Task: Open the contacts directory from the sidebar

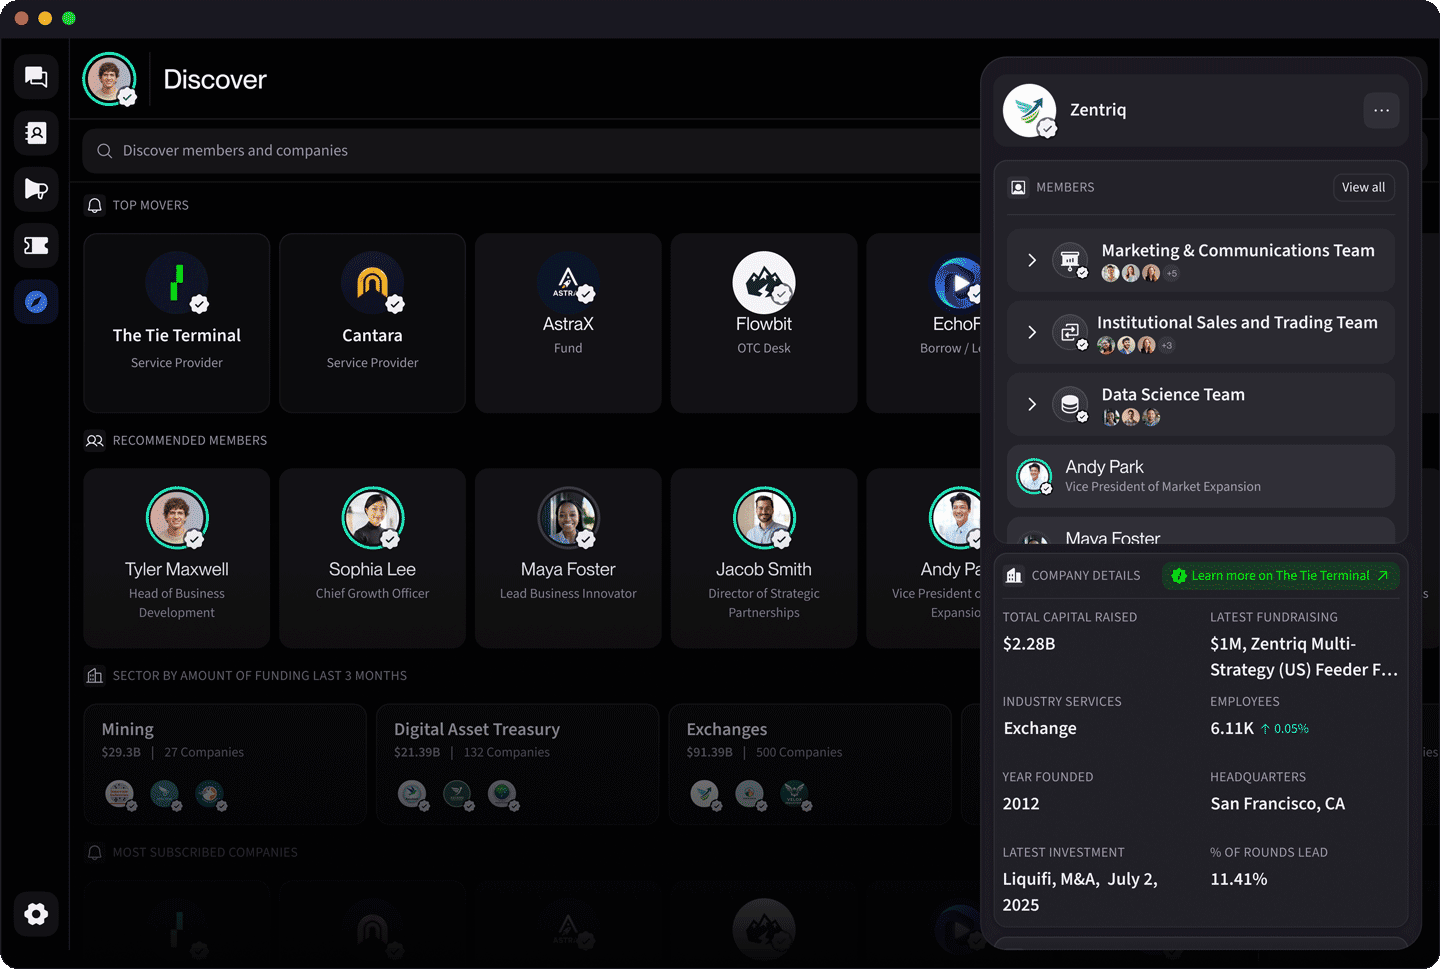Action: [35, 133]
